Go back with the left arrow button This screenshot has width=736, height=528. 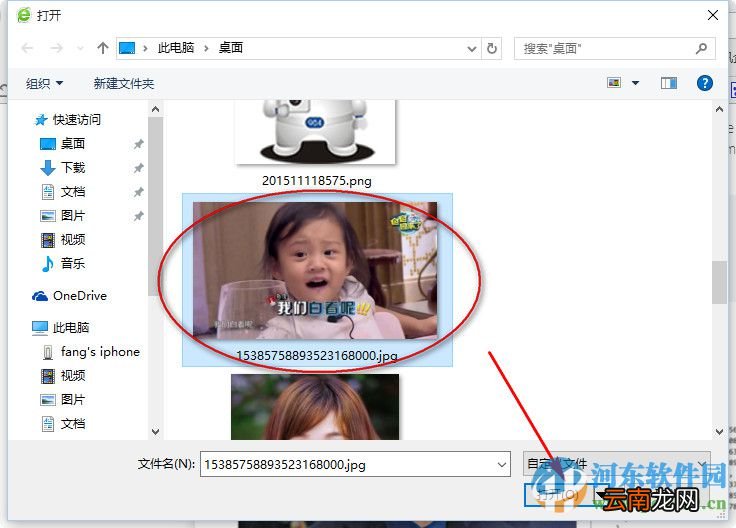point(27,48)
